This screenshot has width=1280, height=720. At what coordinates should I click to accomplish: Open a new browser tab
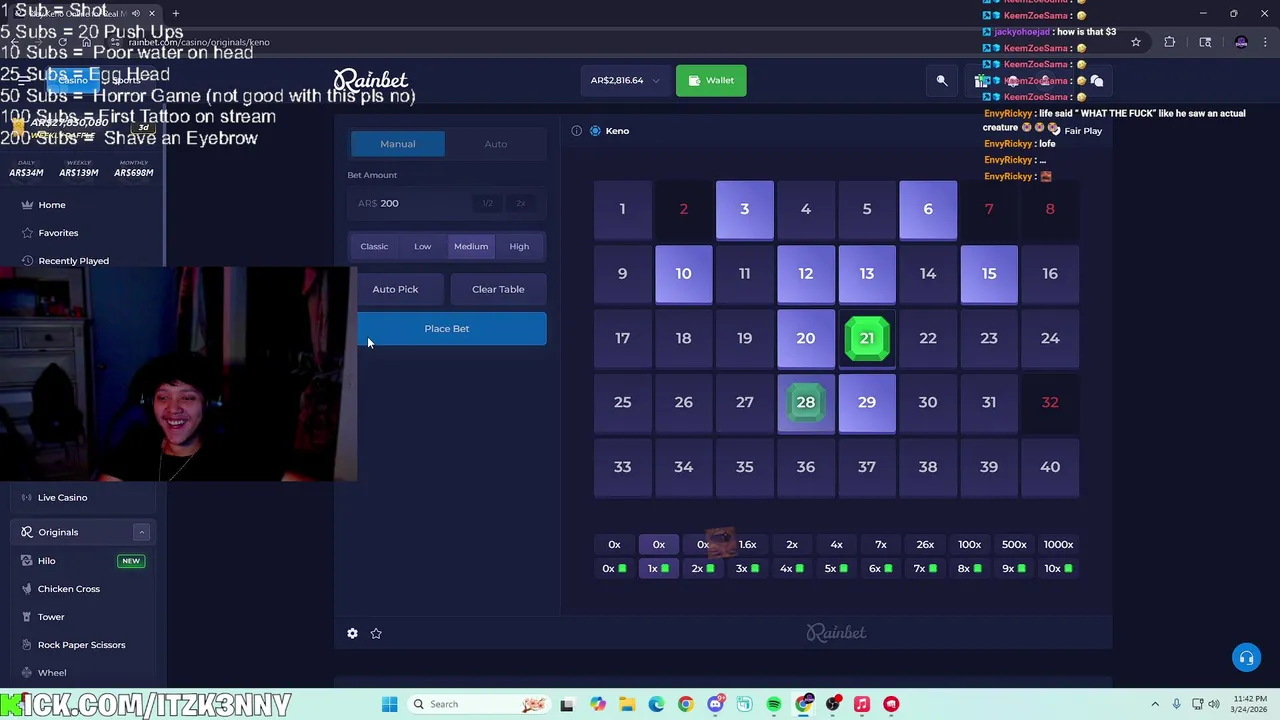[176, 13]
